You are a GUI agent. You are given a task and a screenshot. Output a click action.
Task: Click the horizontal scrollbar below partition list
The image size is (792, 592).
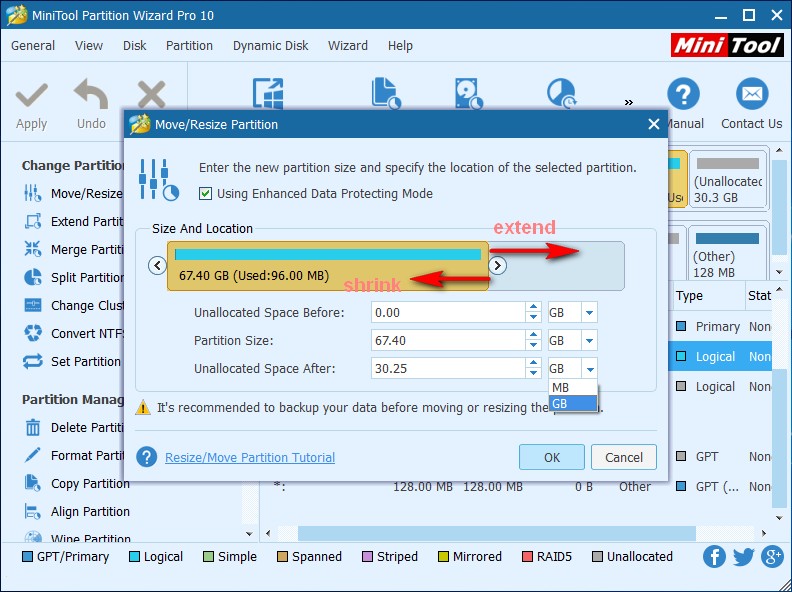[x=497, y=533]
